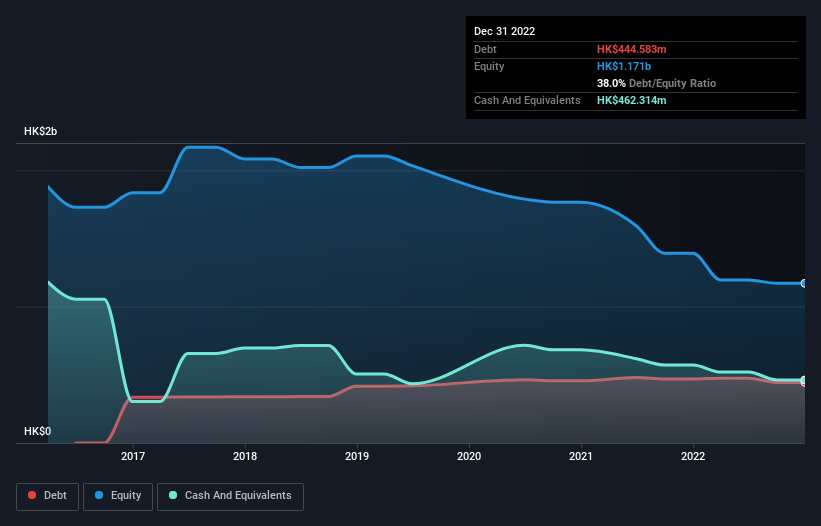Viewport: 821px width, 526px height.
Task: Select the Cash endpoint marker on chart
Action: (x=804, y=379)
